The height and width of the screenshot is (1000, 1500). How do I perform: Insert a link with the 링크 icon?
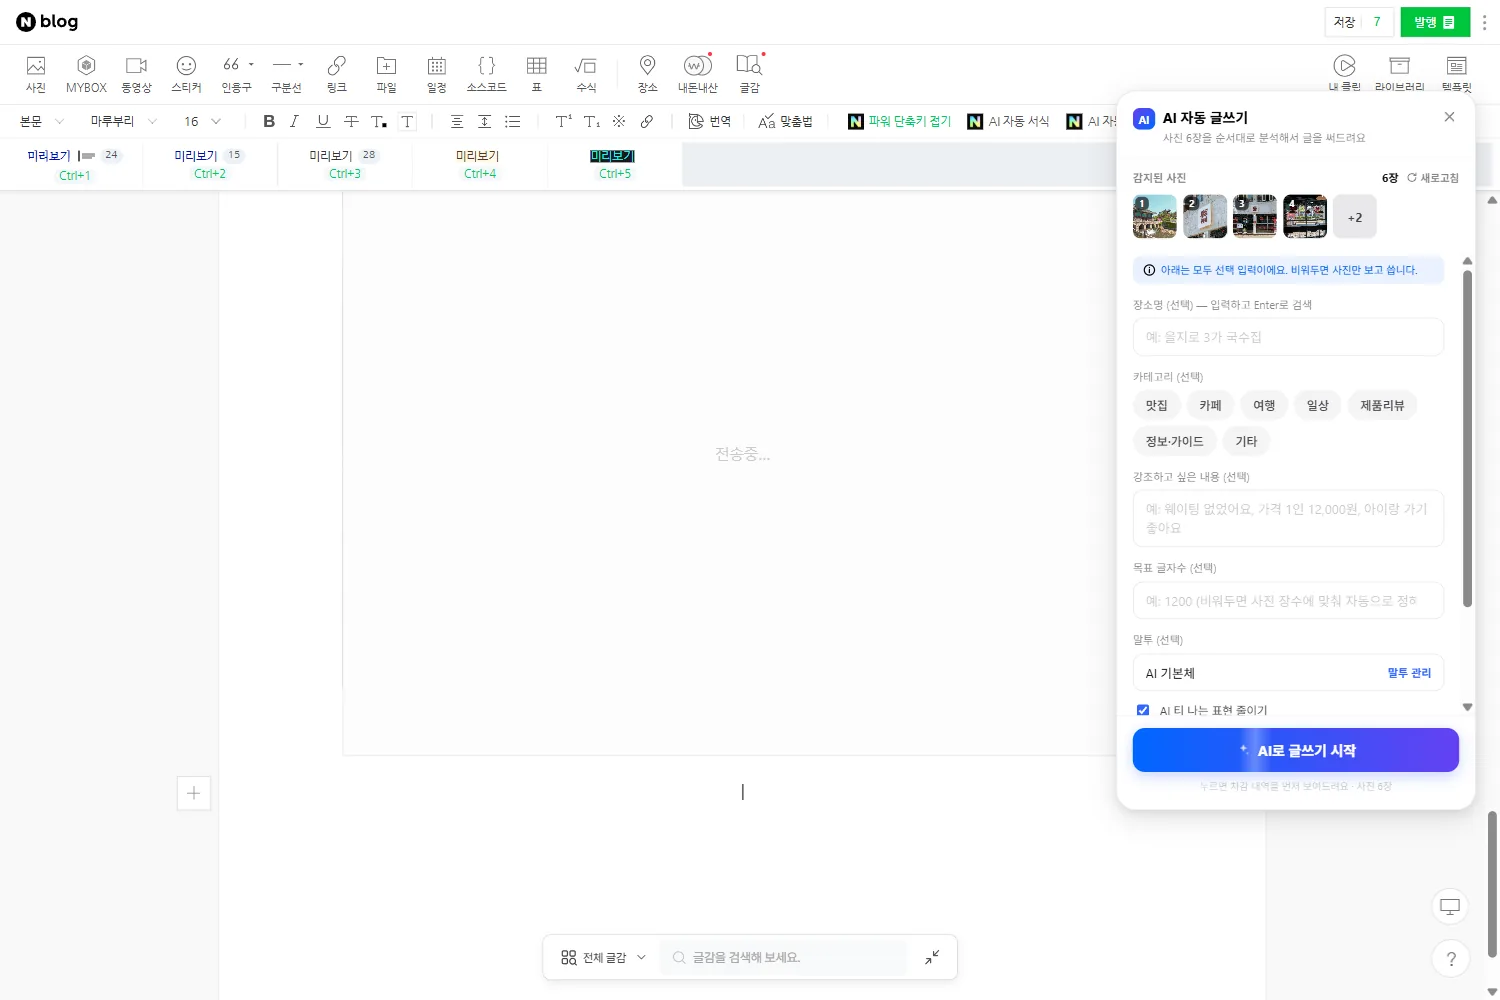tap(337, 74)
